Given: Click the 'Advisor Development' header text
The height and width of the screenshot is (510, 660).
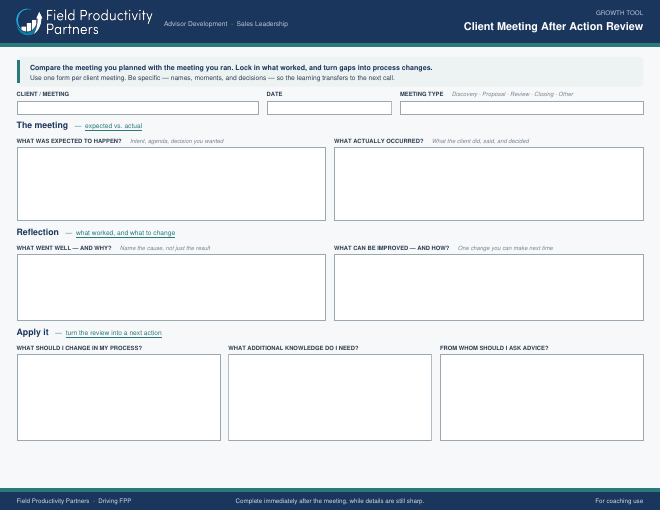Looking at the screenshot, I should [195, 24].
